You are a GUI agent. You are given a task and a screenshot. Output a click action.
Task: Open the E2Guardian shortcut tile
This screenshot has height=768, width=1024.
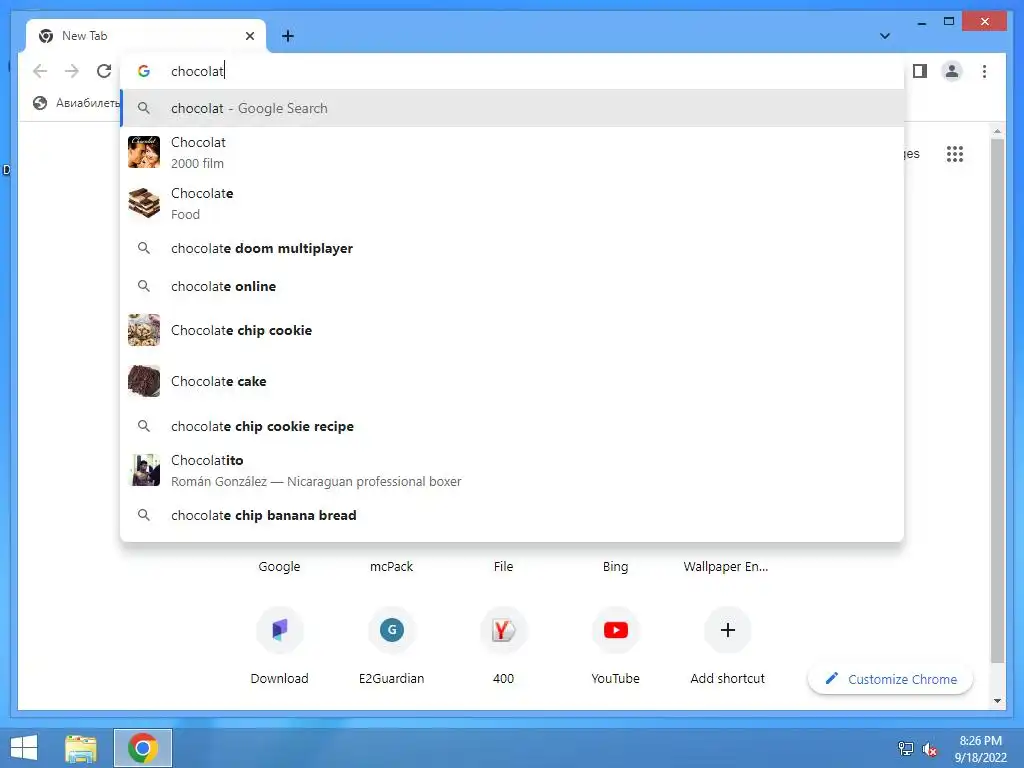[x=391, y=645]
